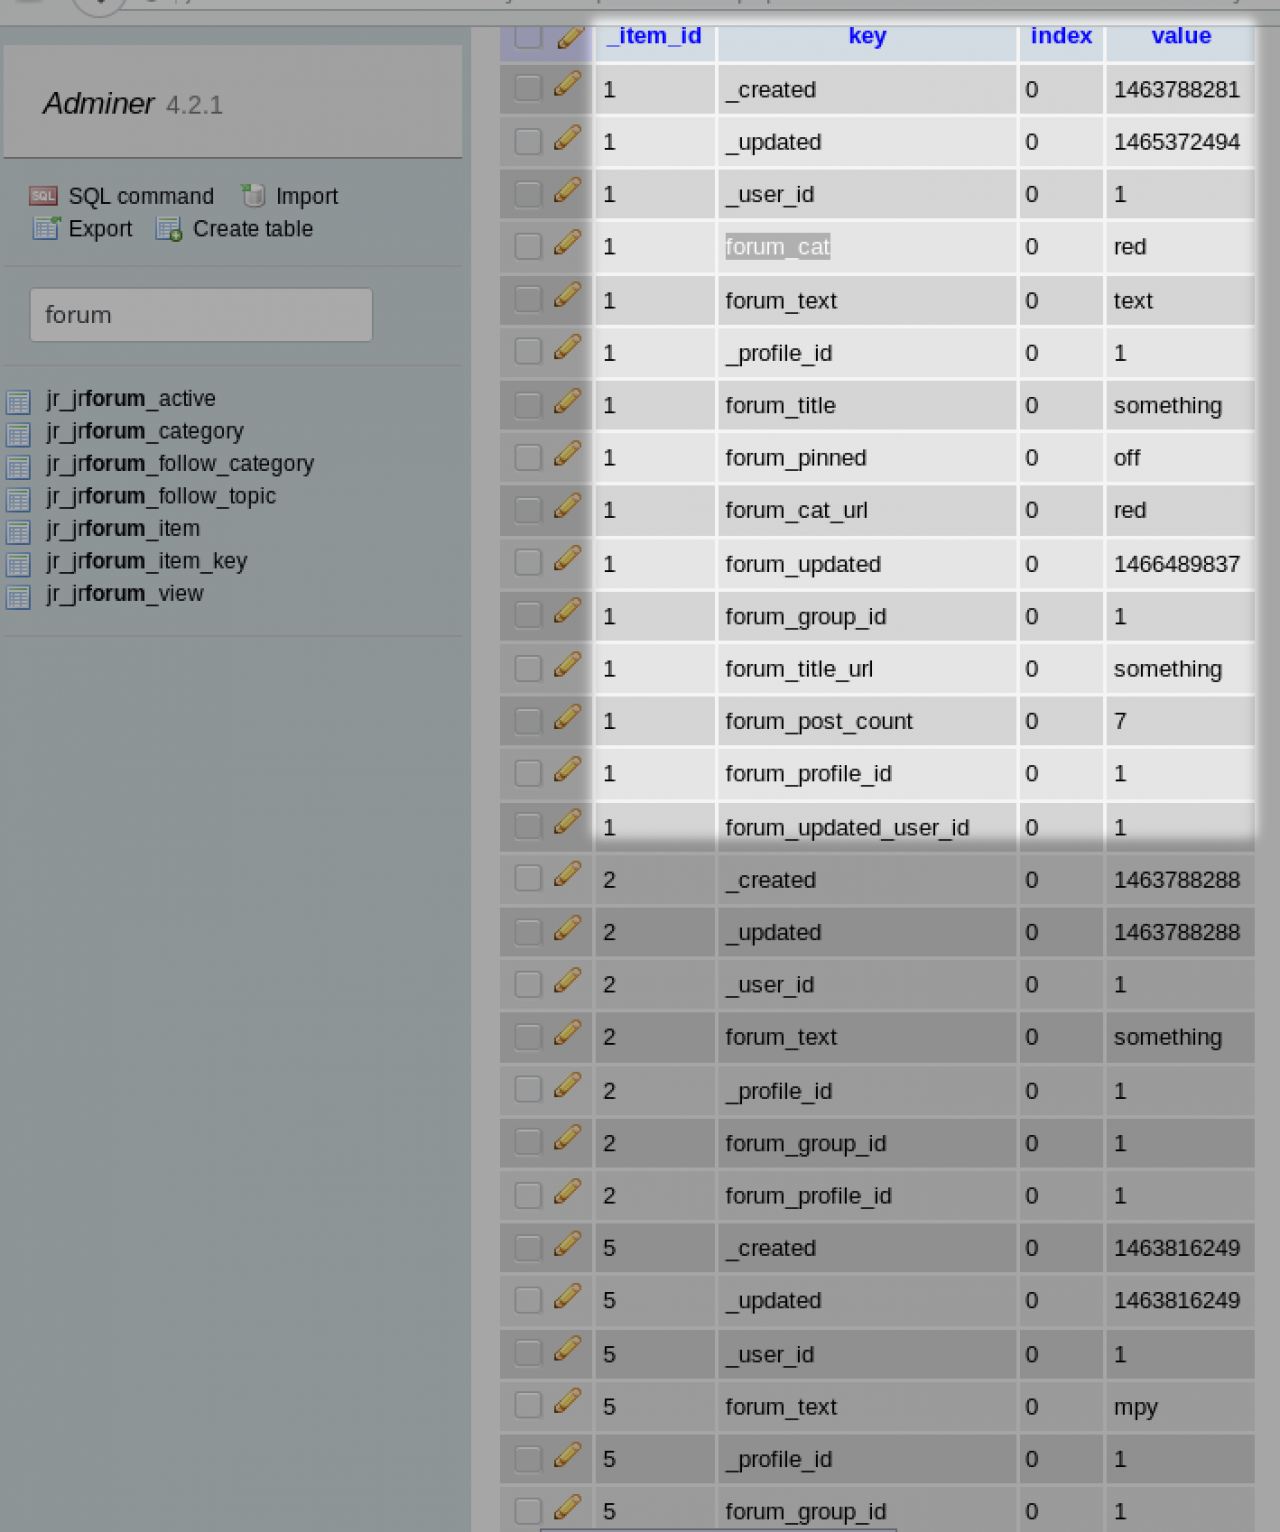Open the SQL command link

[141, 196]
